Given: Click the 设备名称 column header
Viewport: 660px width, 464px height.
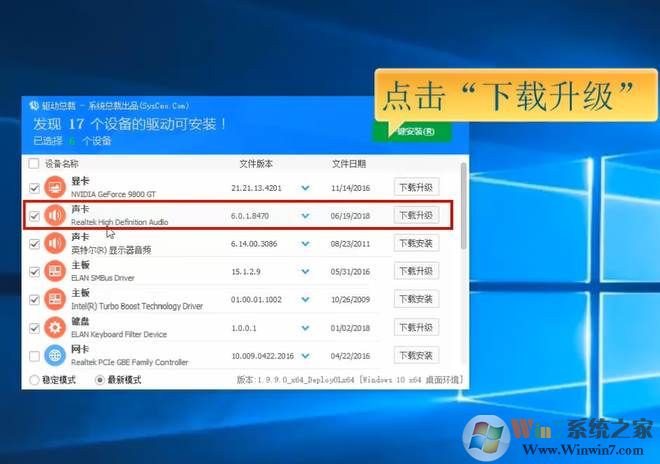Looking at the screenshot, I should coord(62,164).
